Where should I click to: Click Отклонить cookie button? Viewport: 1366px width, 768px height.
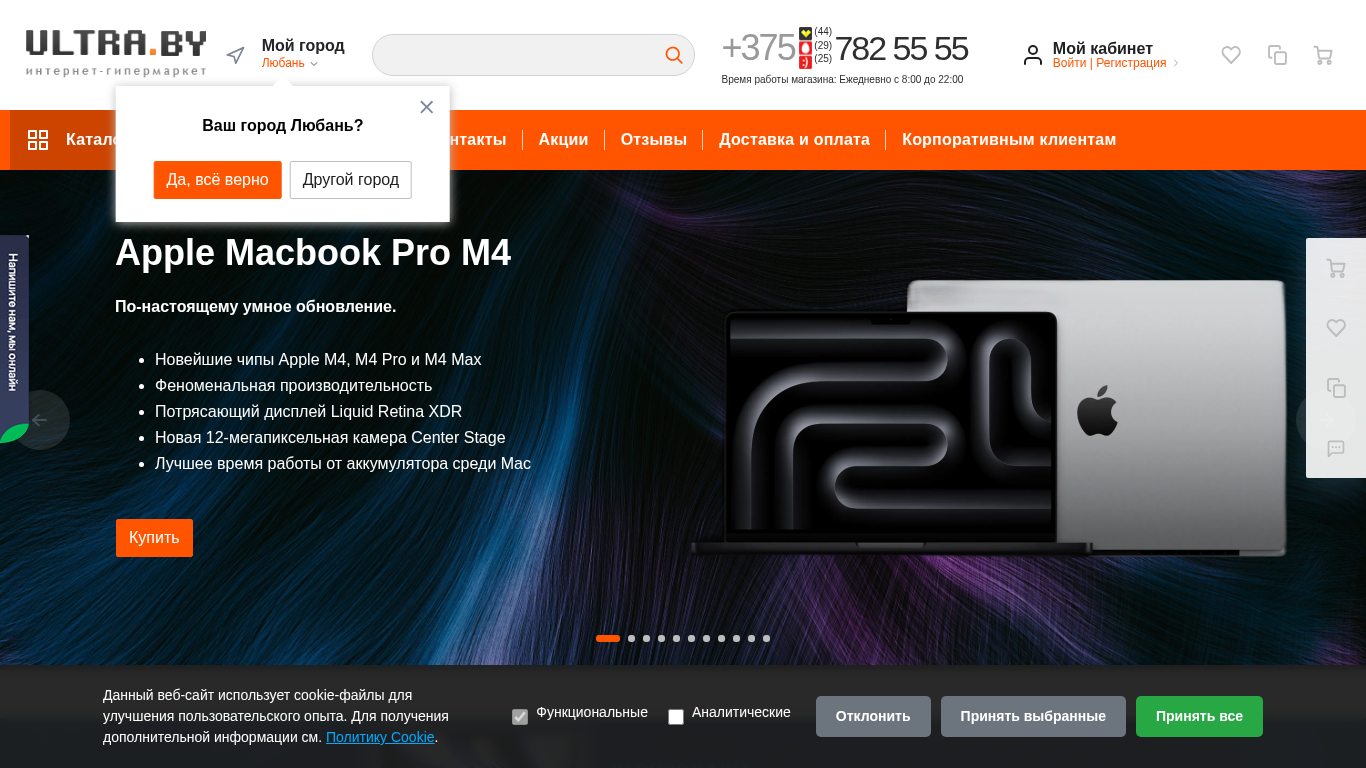point(873,717)
